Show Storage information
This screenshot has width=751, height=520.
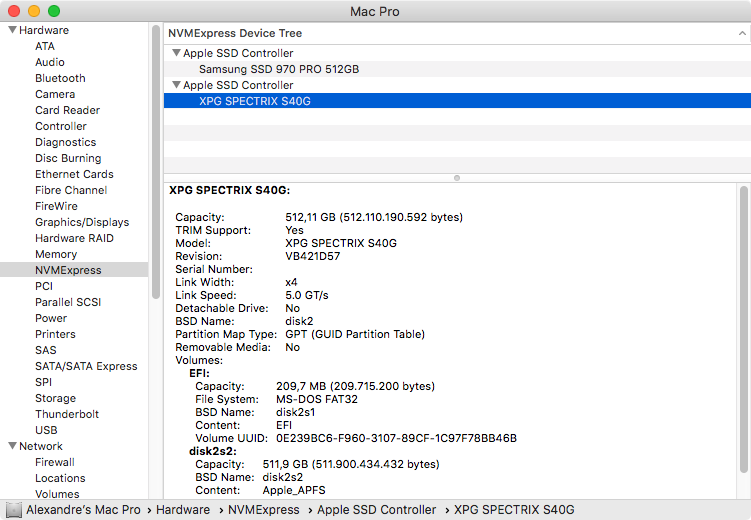pyautogui.click(x=56, y=398)
